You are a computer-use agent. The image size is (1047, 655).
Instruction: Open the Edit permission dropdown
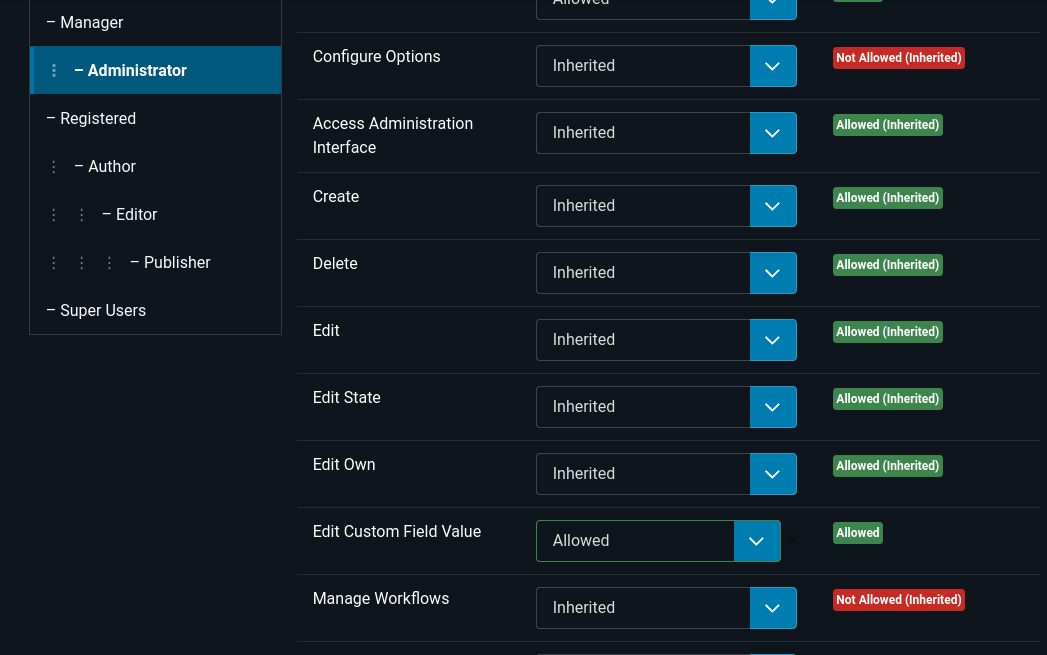pos(666,340)
